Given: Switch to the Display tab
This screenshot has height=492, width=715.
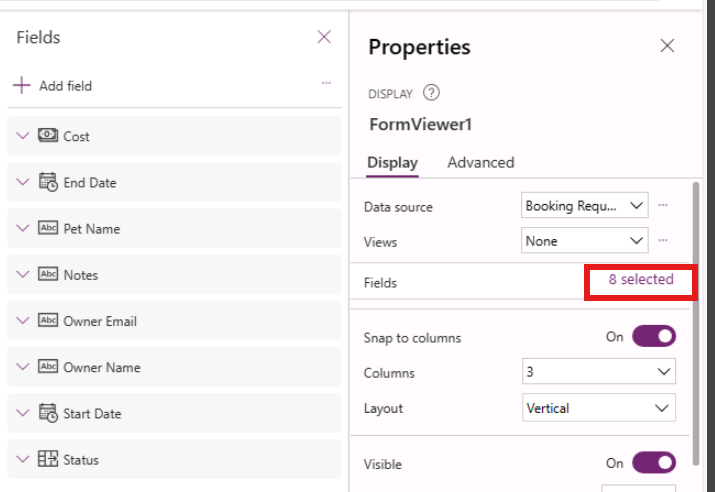Looking at the screenshot, I should [x=392, y=163].
